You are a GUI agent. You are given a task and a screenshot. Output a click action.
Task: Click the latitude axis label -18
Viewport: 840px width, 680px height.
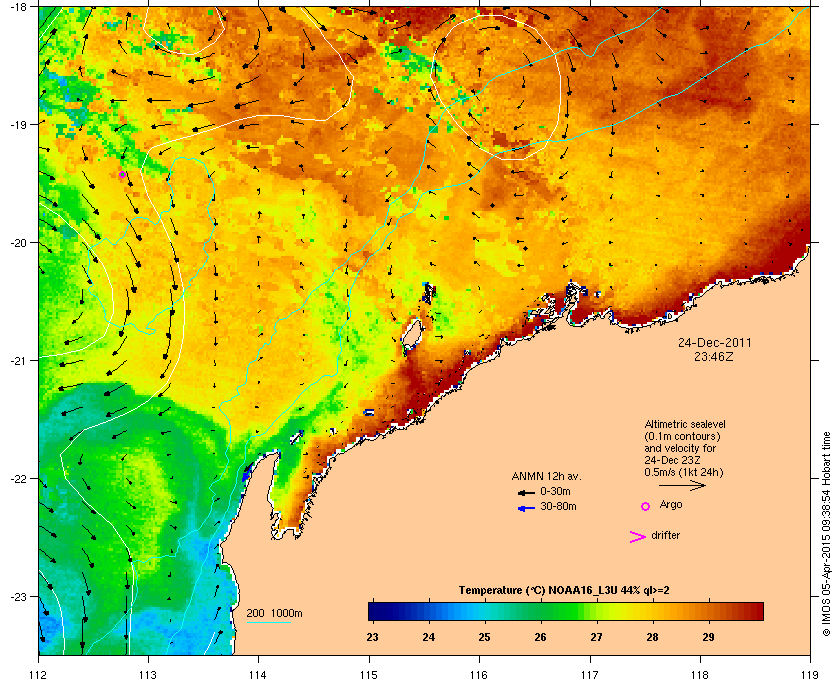[x=19, y=6]
